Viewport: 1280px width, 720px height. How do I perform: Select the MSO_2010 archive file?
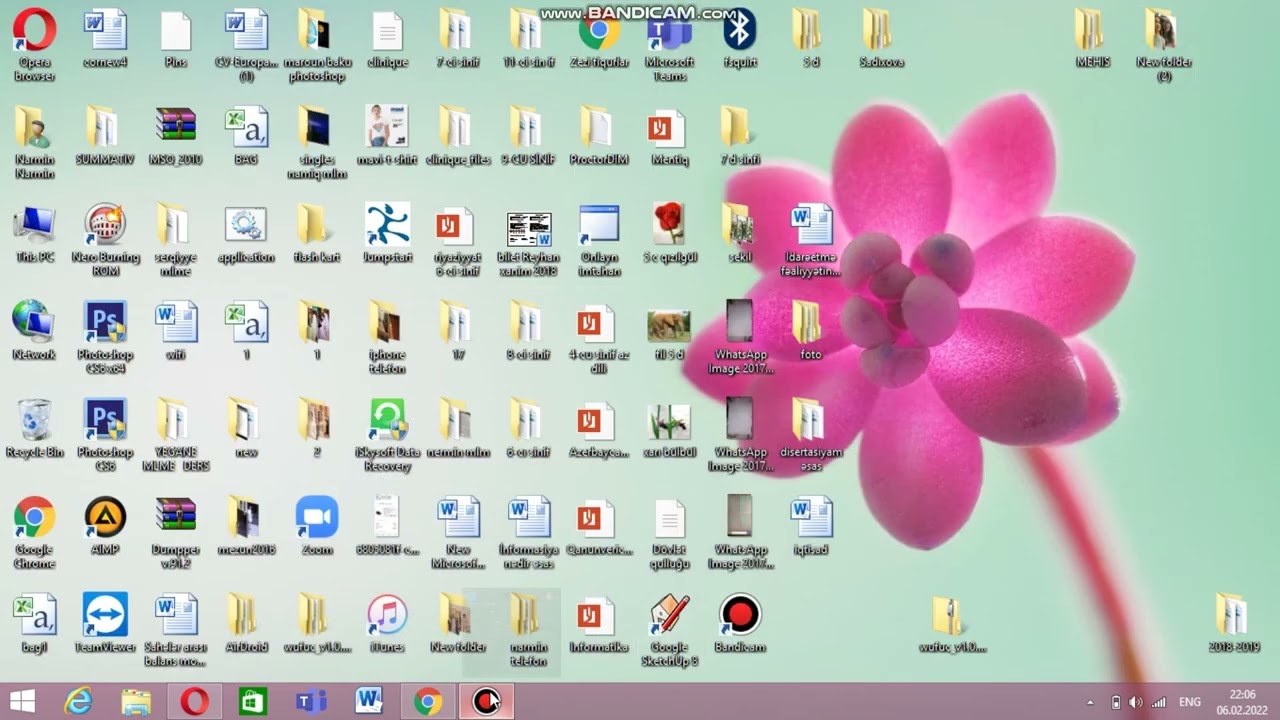175,135
